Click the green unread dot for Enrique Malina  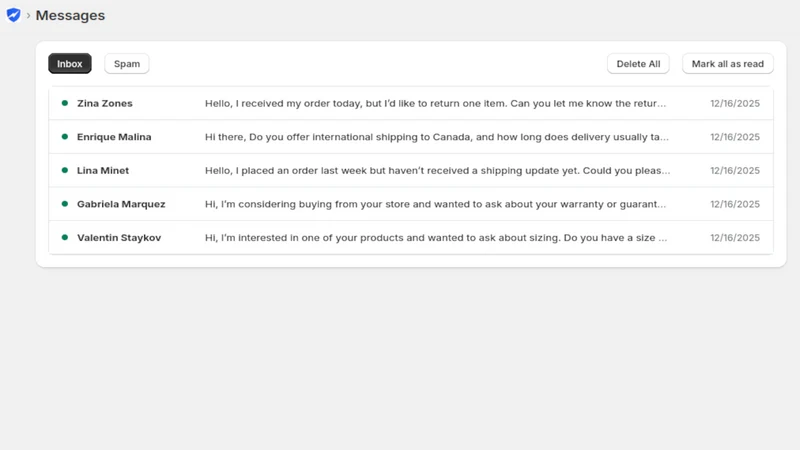click(65, 137)
